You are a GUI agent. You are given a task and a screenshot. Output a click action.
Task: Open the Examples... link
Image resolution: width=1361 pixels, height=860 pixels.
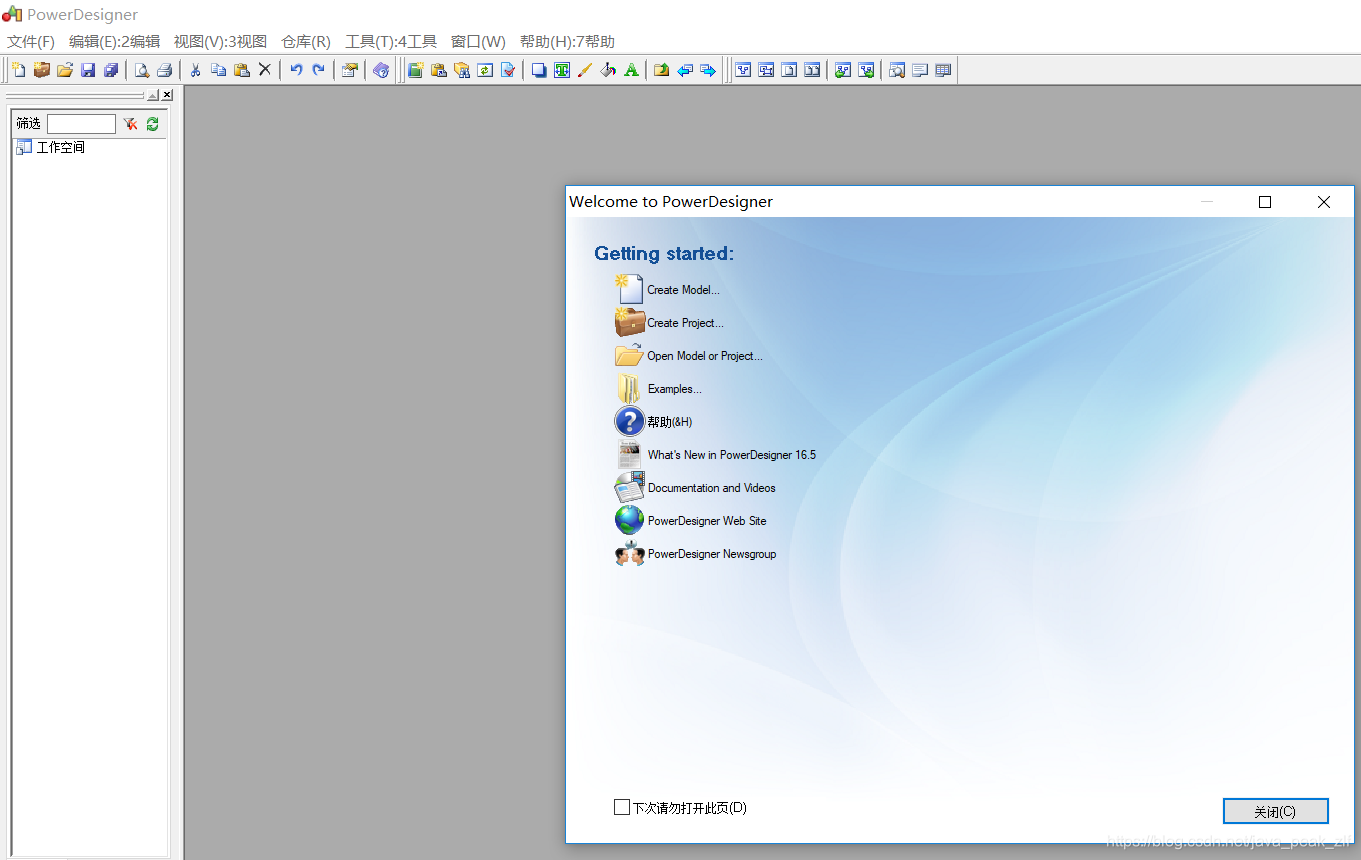point(675,389)
